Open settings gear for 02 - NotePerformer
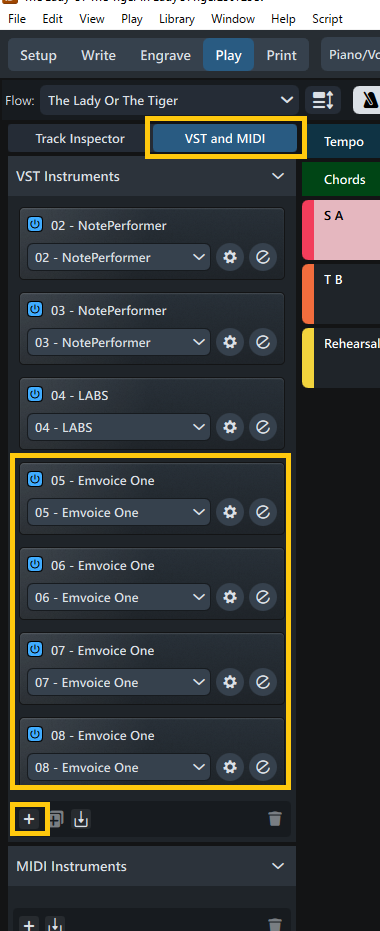 (x=230, y=258)
